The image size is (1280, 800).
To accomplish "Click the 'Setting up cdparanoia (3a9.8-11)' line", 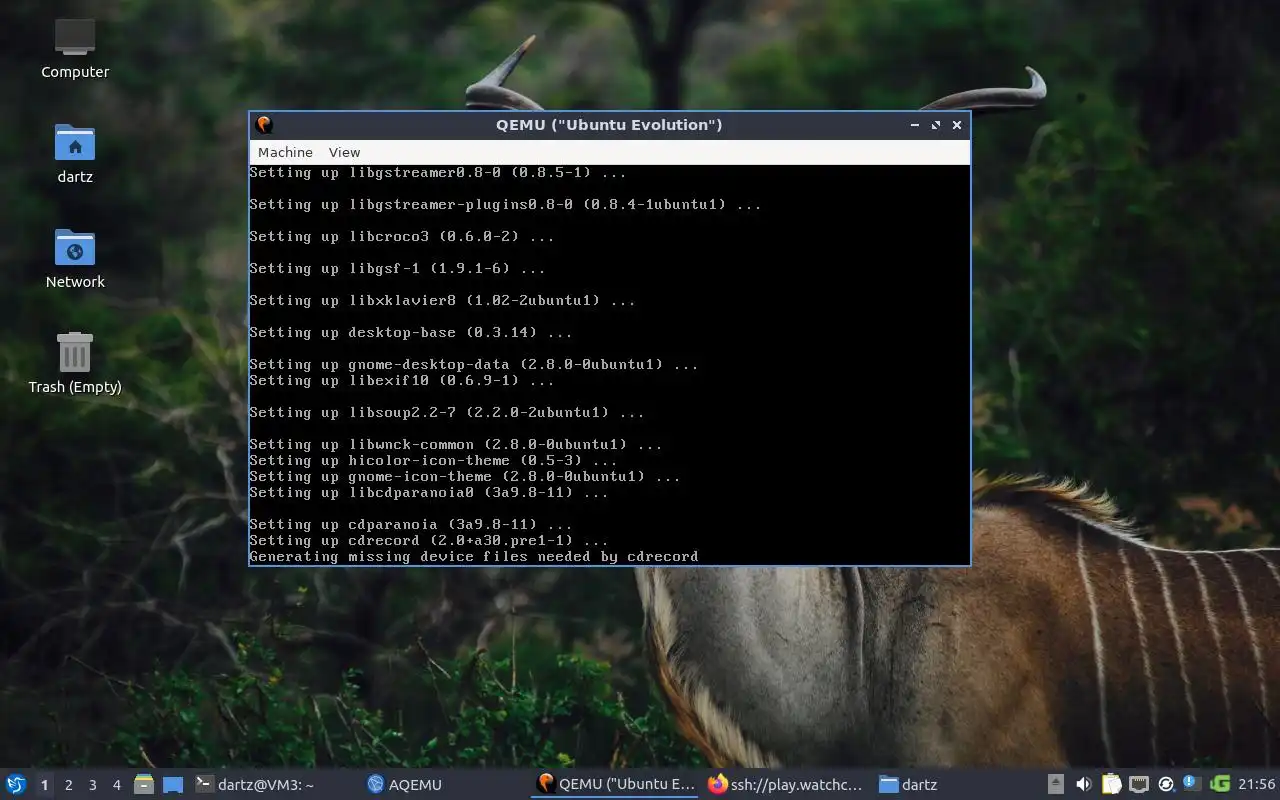I will coord(411,524).
